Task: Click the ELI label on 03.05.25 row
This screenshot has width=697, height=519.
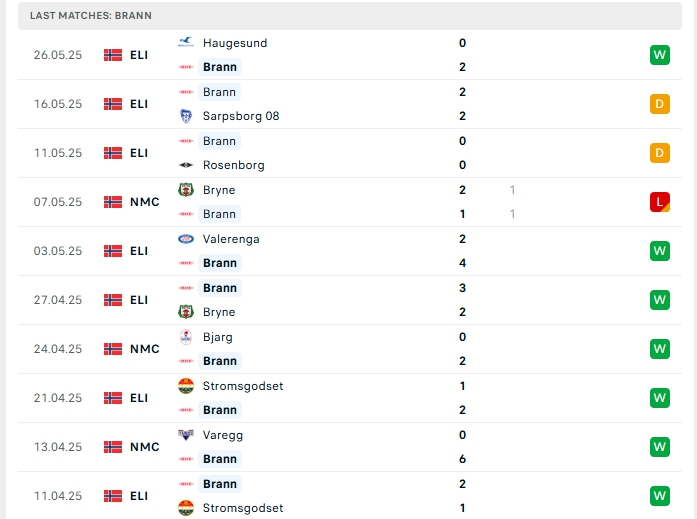Action: pyautogui.click(x=139, y=251)
